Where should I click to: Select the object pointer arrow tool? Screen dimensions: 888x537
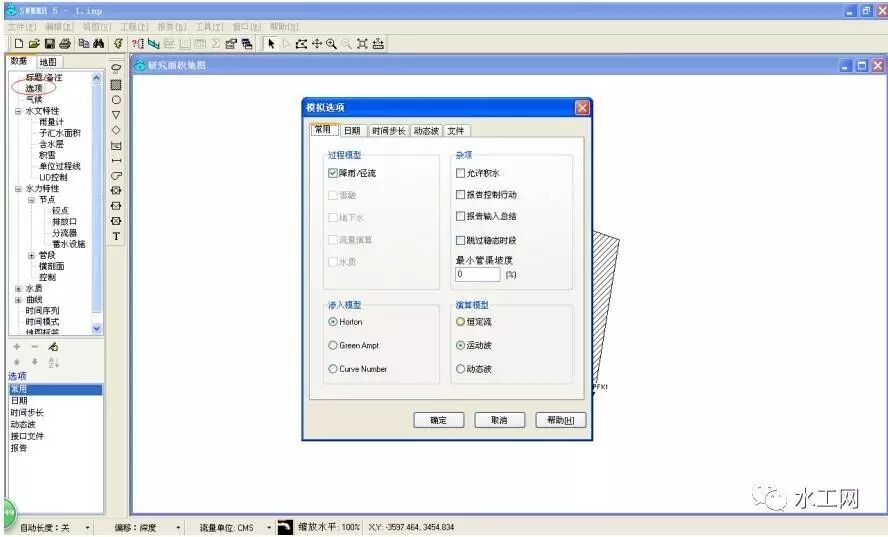click(x=271, y=44)
